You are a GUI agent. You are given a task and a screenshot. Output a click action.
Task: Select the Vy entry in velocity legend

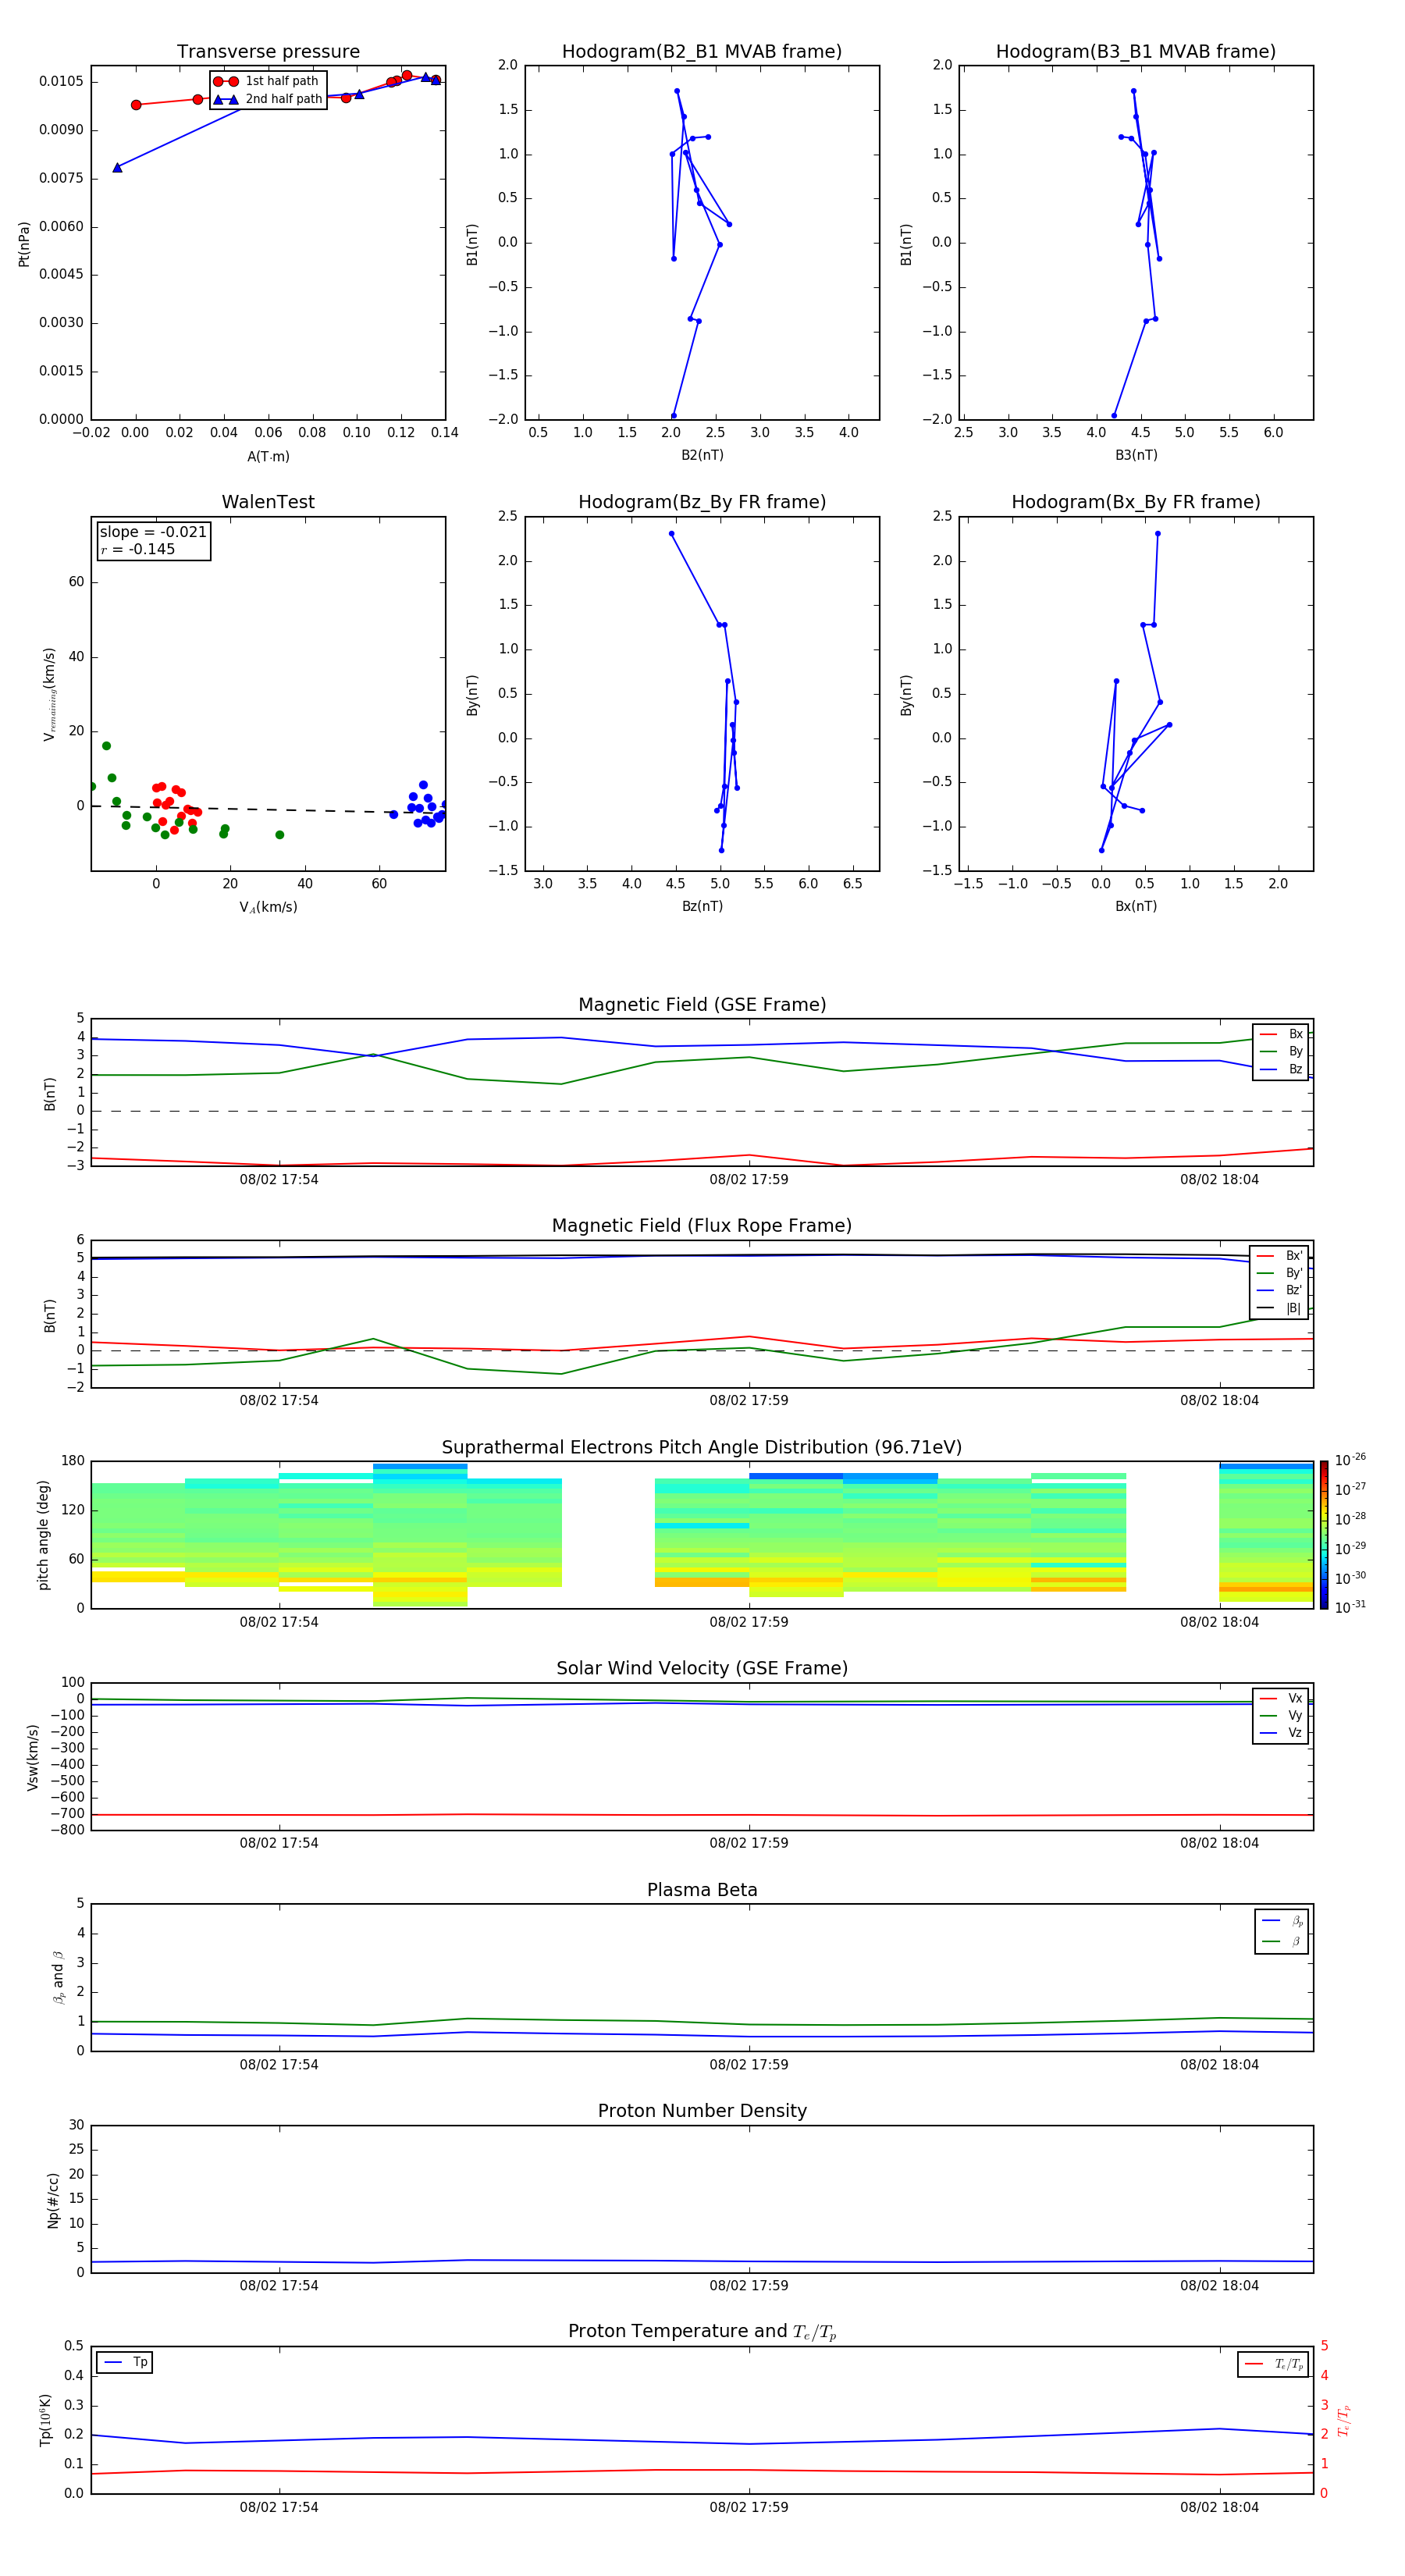point(1281,1716)
